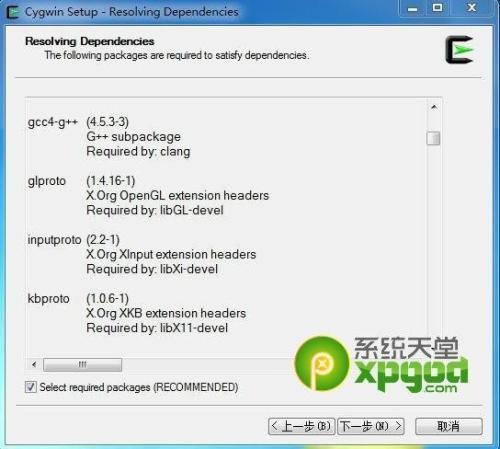Close the Cygwin Setup window
Image resolution: width=500 pixels, height=449 pixels.
471,8
